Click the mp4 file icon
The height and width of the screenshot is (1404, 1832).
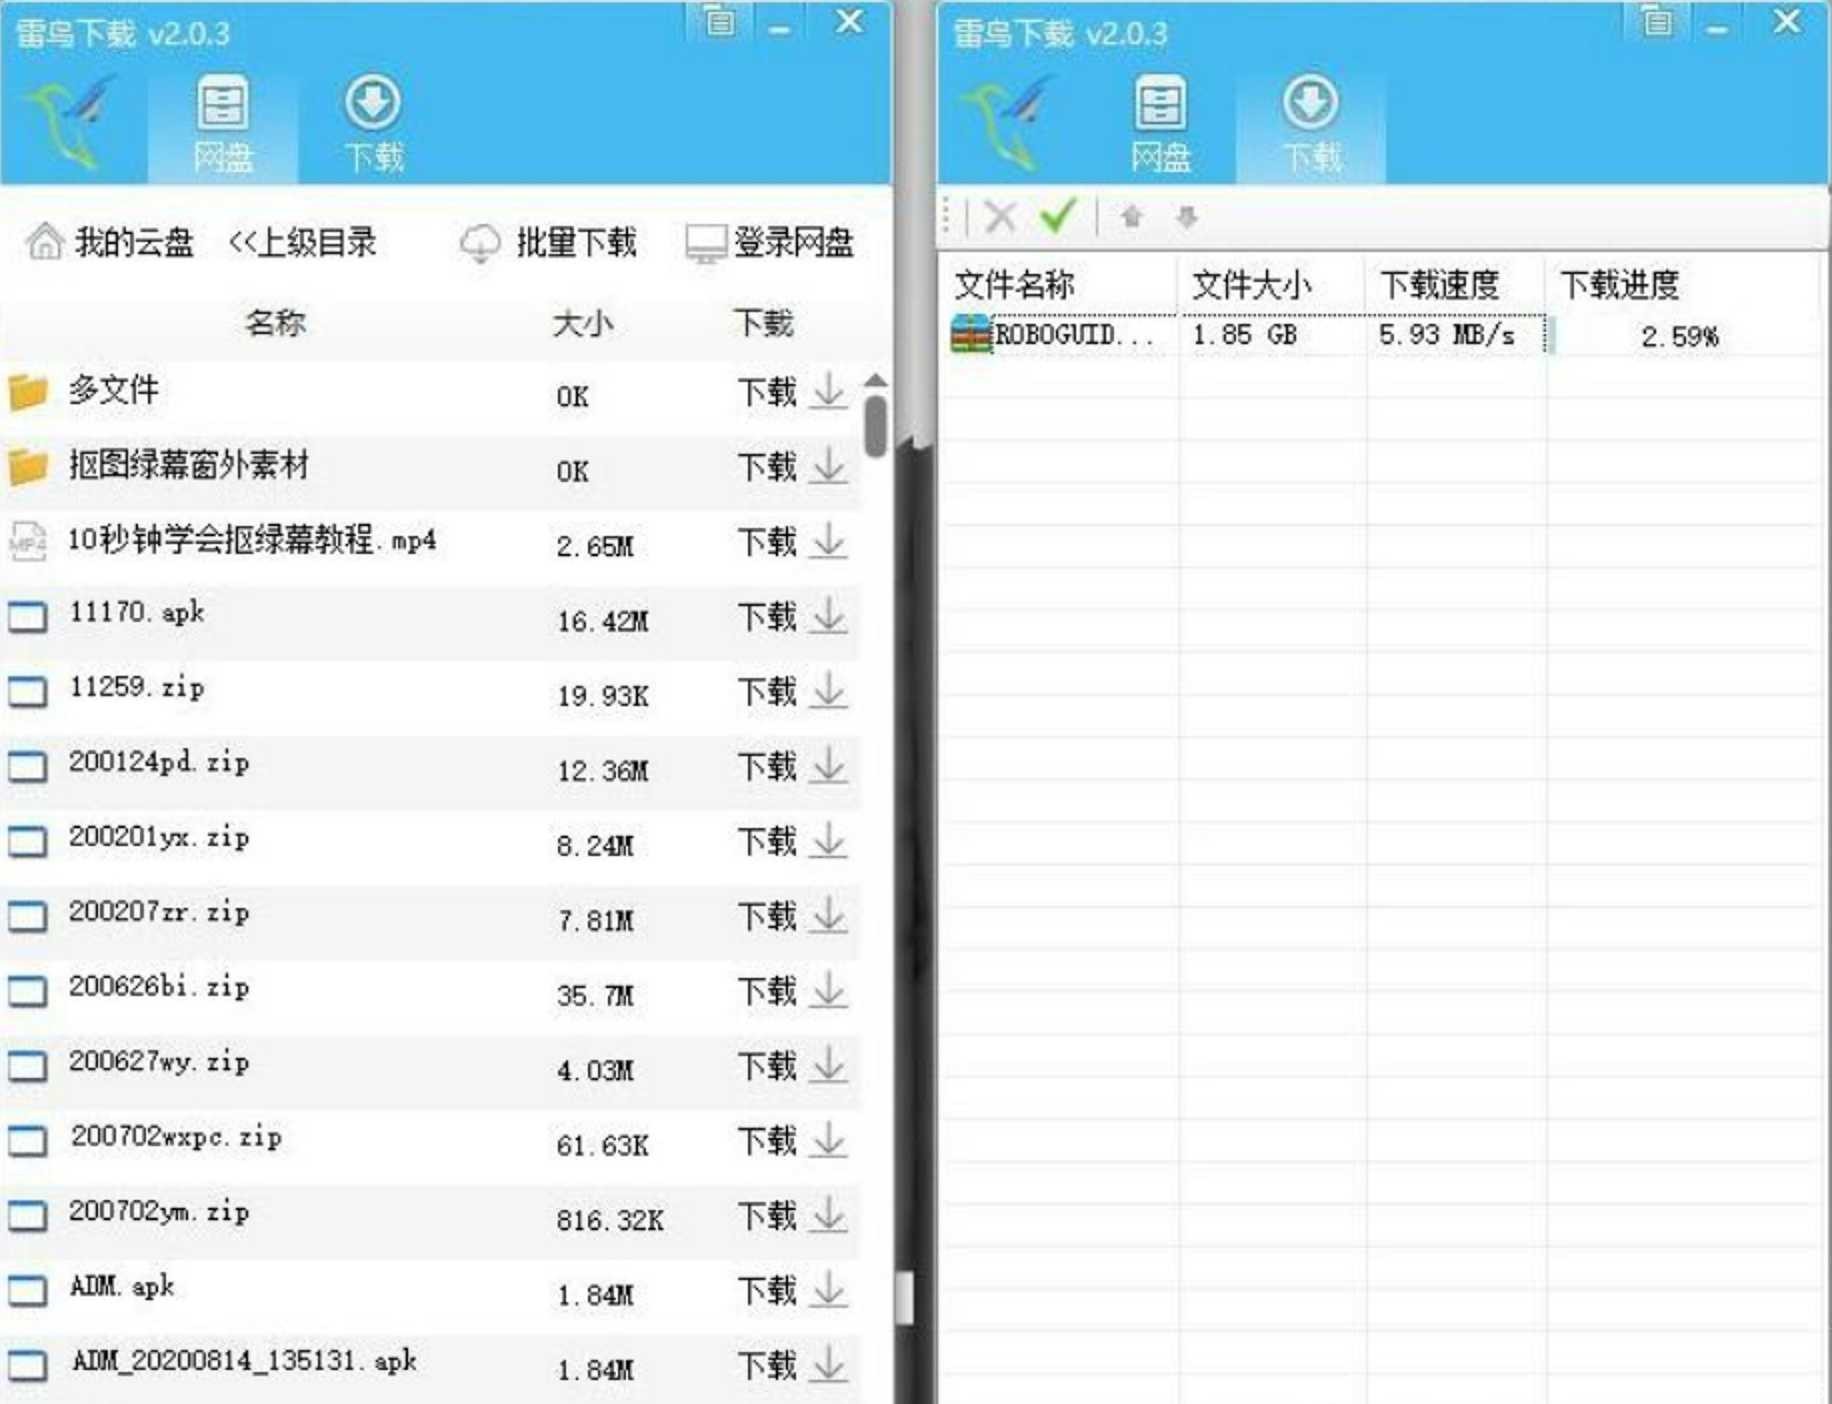click(x=27, y=542)
